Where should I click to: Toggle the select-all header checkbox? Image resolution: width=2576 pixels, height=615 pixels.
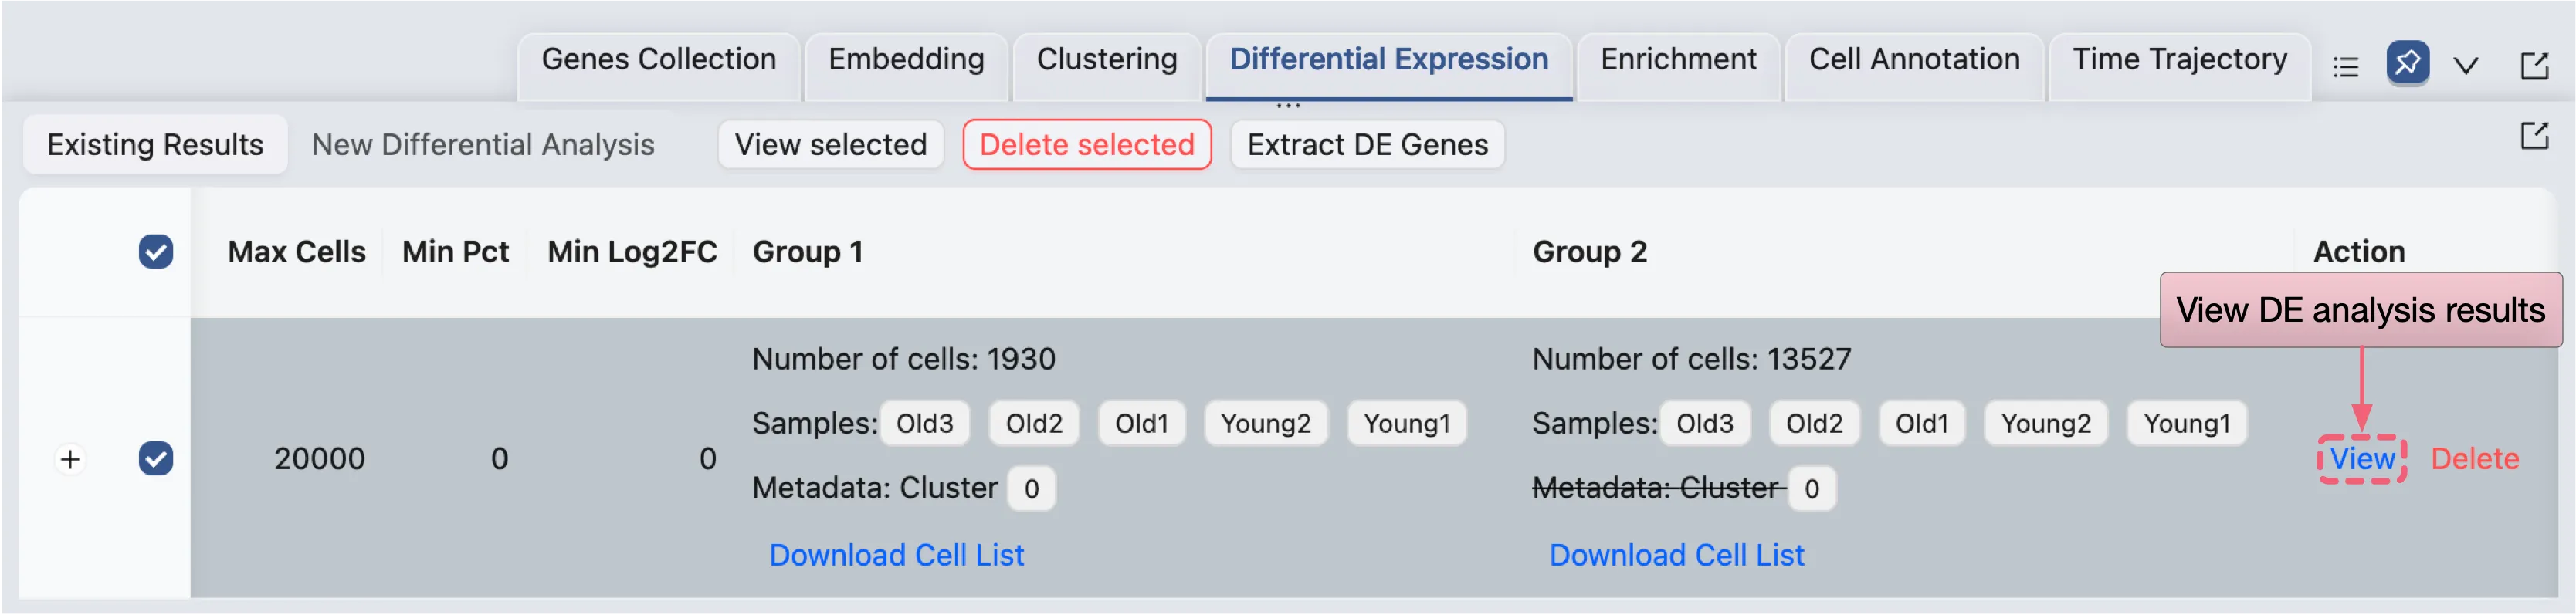tap(156, 251)
